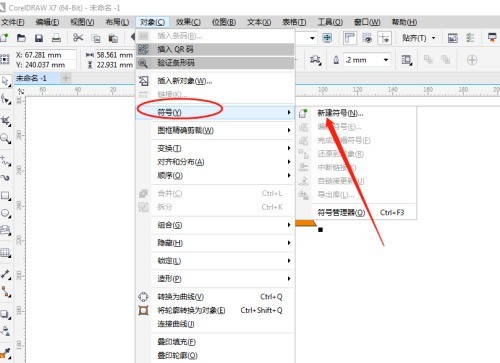Select the Crop tool in toolbox
500x363 pixels.
(5, 121)
